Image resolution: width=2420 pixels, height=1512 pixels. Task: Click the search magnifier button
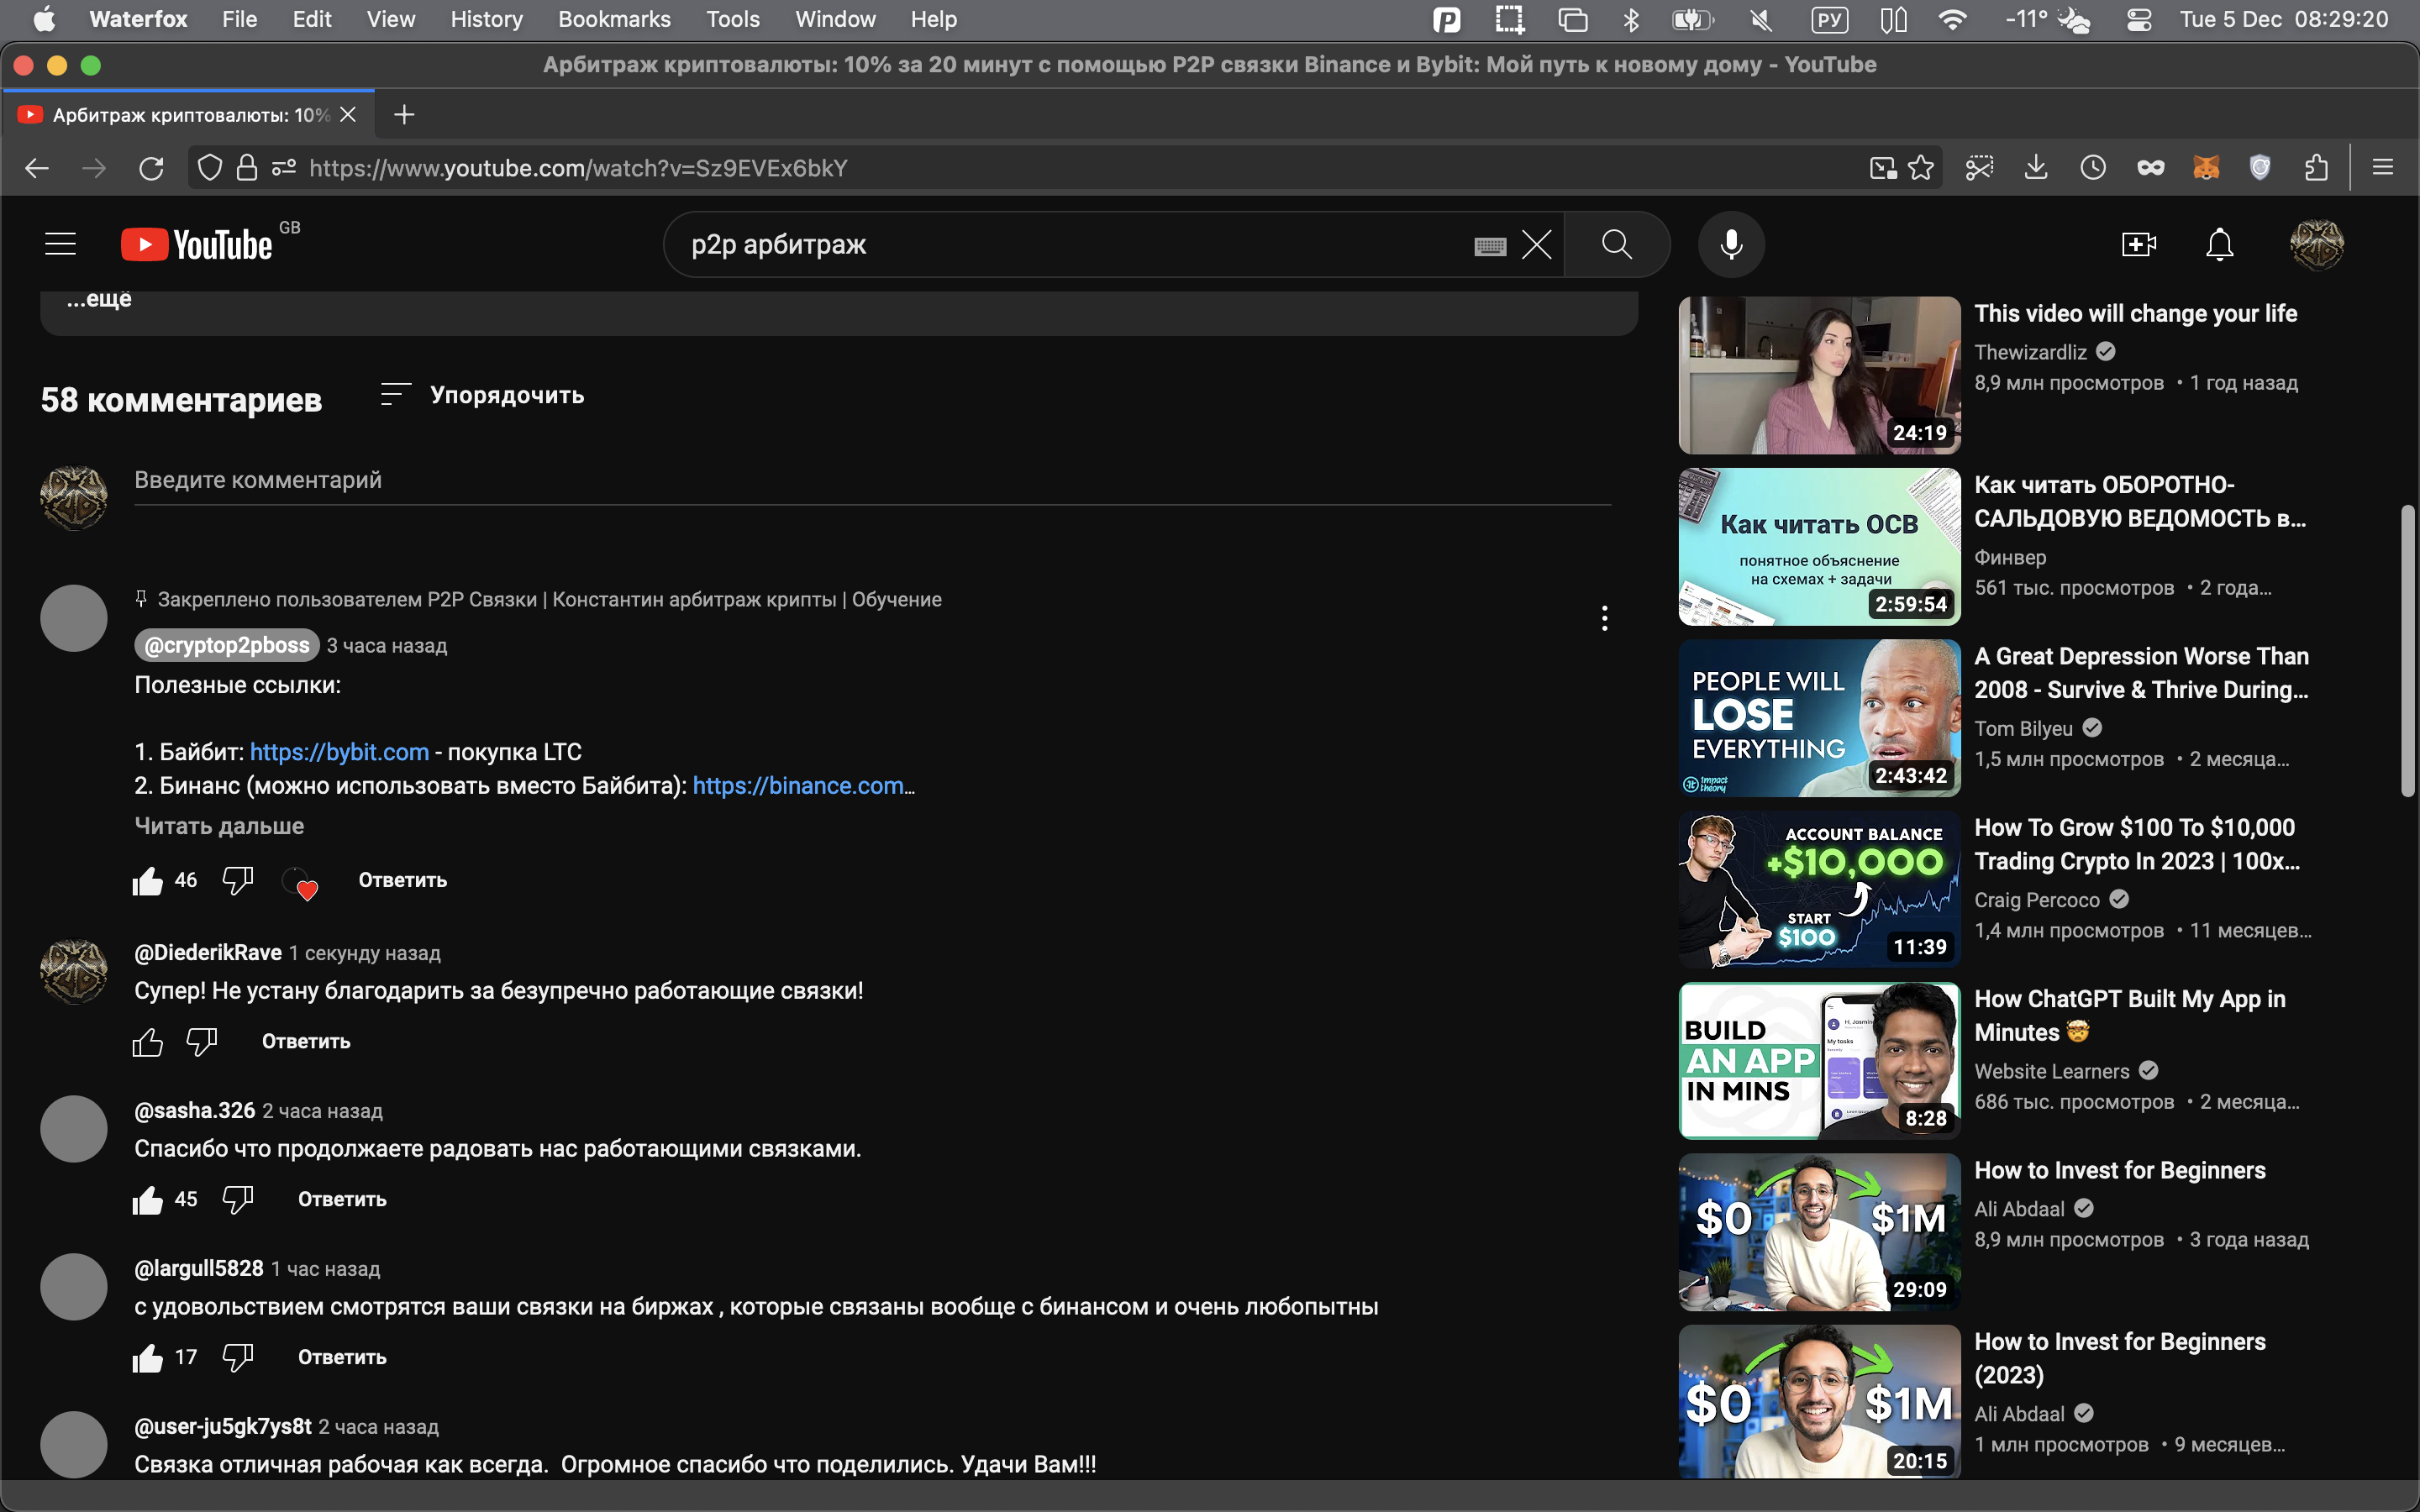(1616, 244)
